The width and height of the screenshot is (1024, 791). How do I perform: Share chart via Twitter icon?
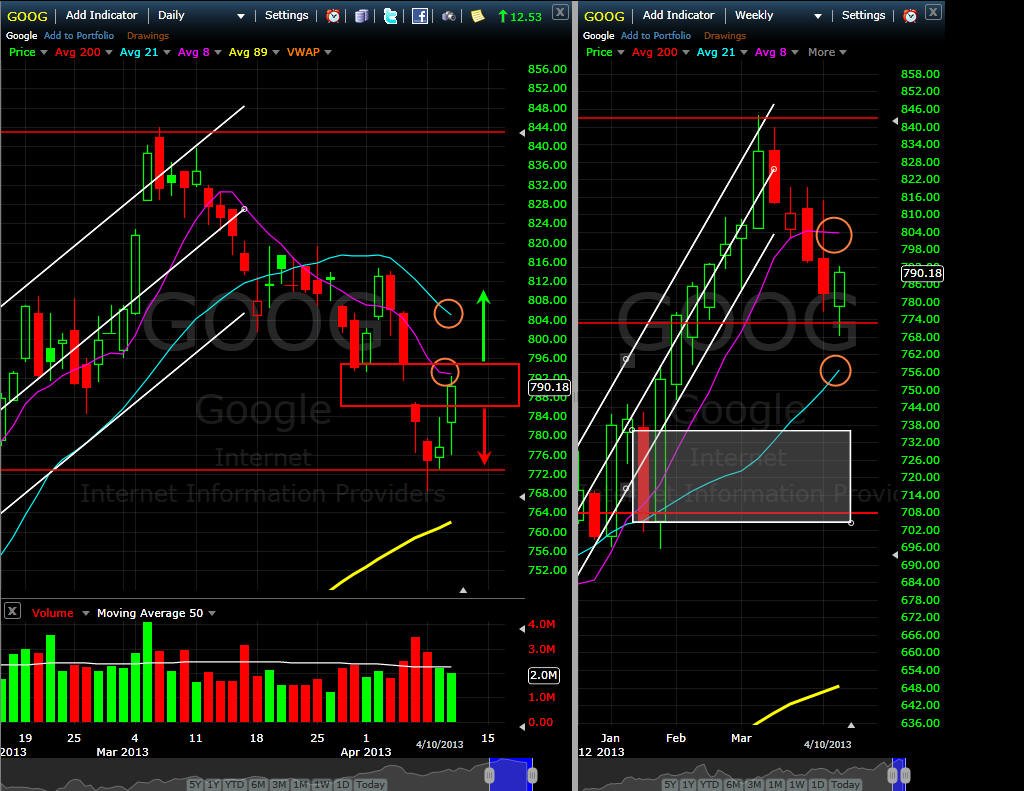(391, 16)
